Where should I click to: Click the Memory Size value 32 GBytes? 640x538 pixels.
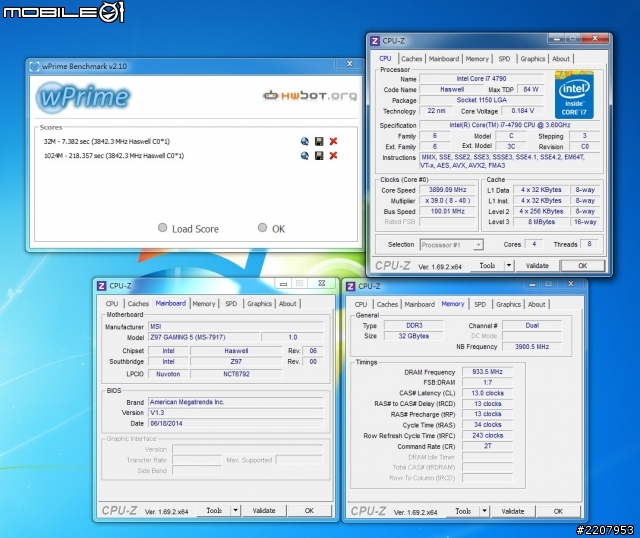point(413,336)
